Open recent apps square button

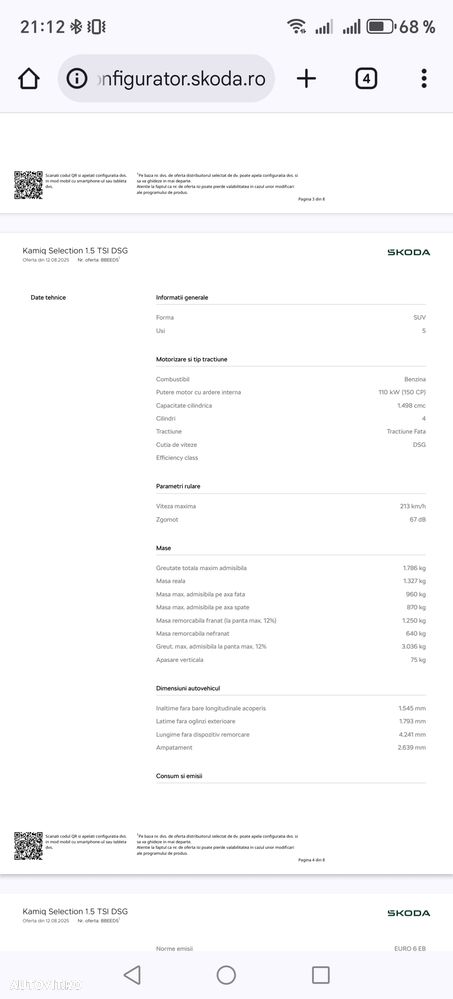coord(320,975)
